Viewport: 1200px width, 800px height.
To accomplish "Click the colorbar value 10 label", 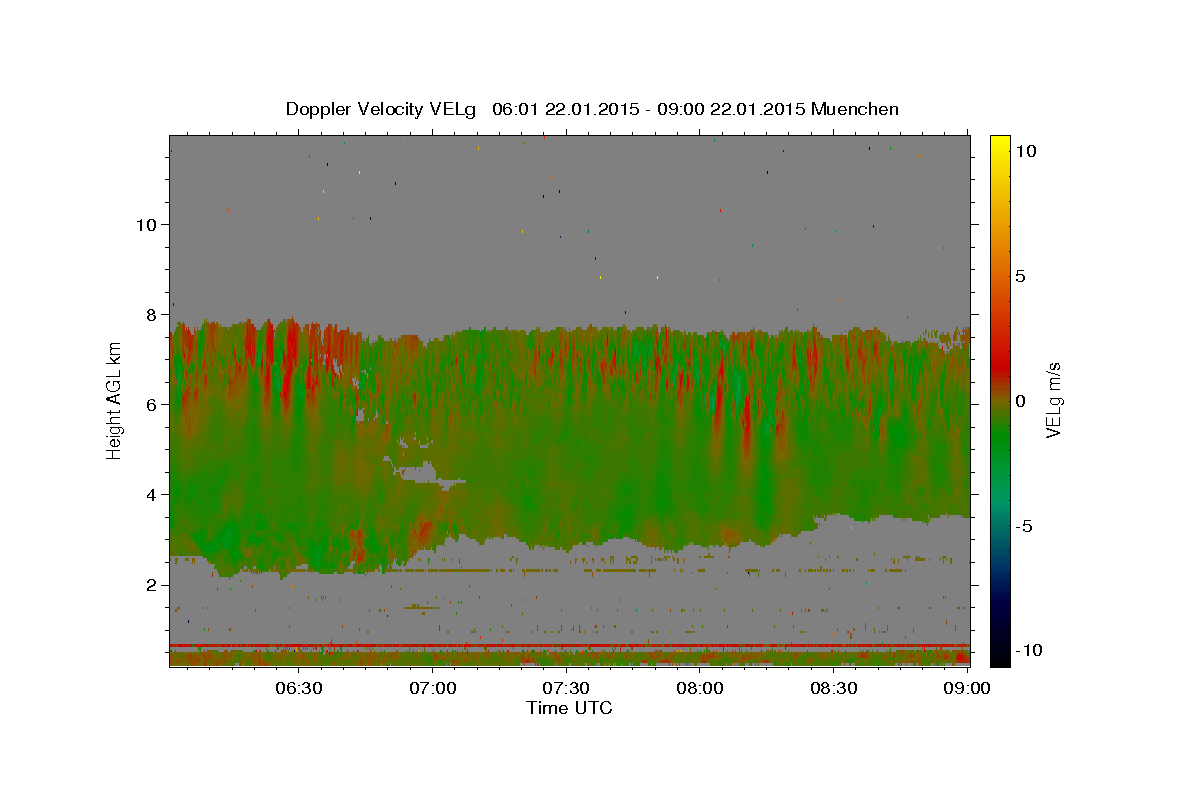I will 1025,151.
